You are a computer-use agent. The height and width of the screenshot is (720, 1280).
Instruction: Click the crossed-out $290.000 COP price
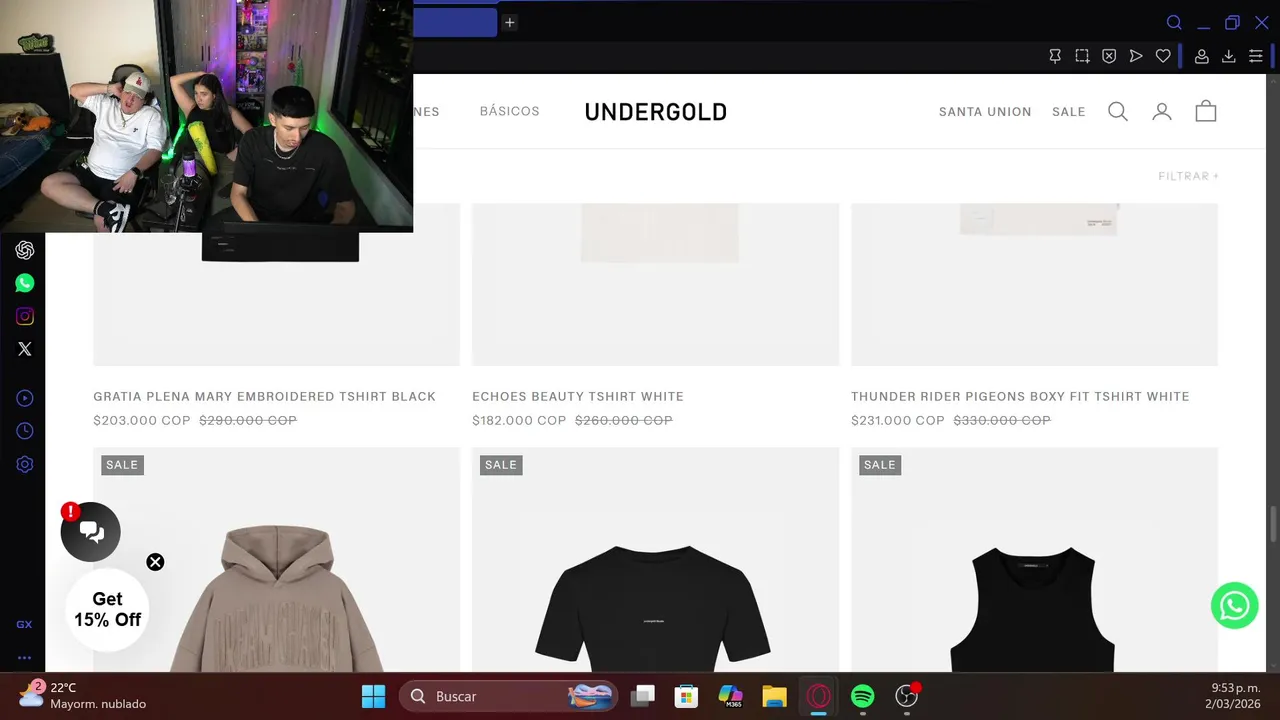[x=248, y=420]
